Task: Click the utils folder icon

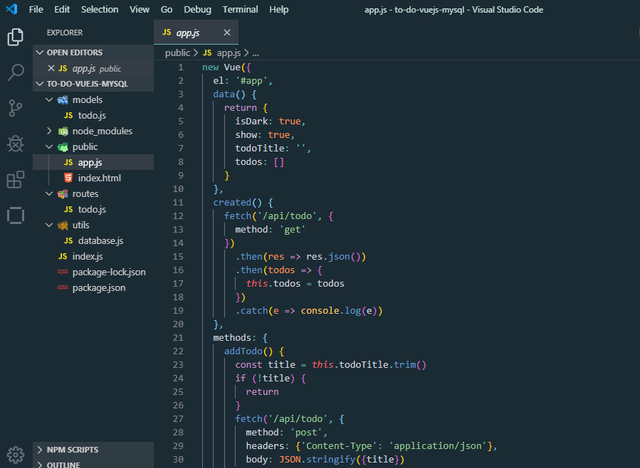Action: (63, 225)
